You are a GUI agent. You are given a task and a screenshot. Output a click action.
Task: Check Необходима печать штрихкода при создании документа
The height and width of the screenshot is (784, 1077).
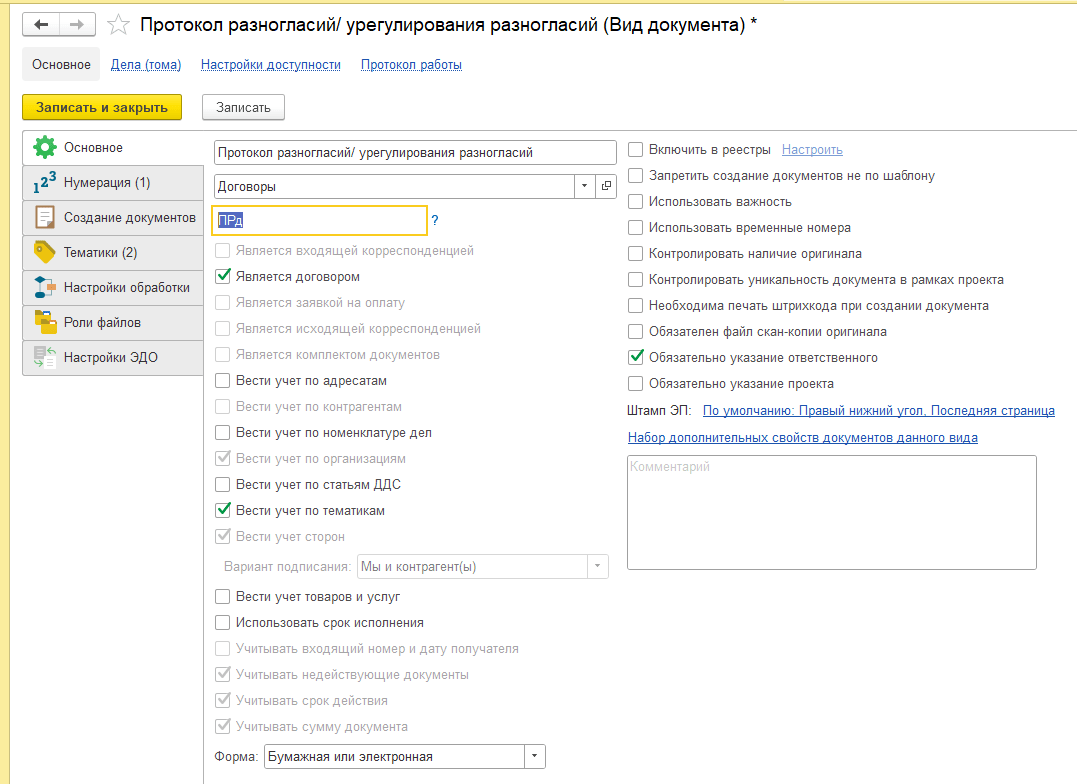click(635, 306)
